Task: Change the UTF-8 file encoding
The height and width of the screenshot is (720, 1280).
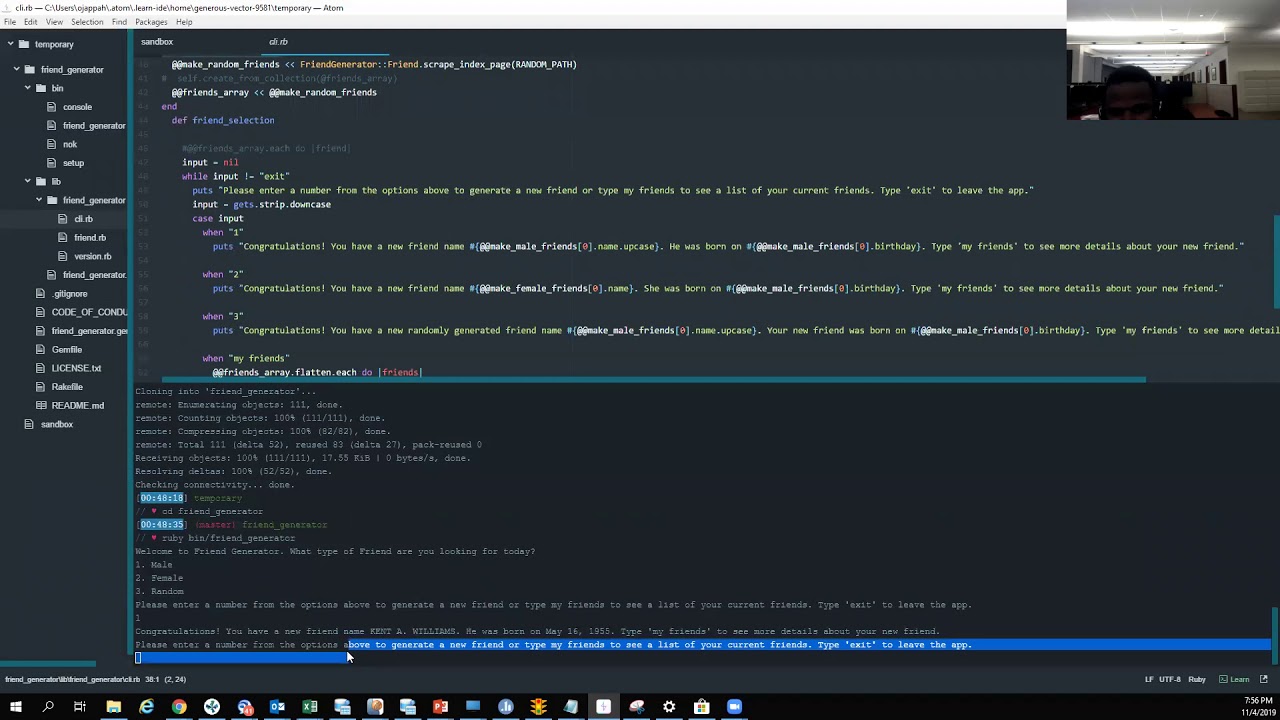Action: [1168, 679]
